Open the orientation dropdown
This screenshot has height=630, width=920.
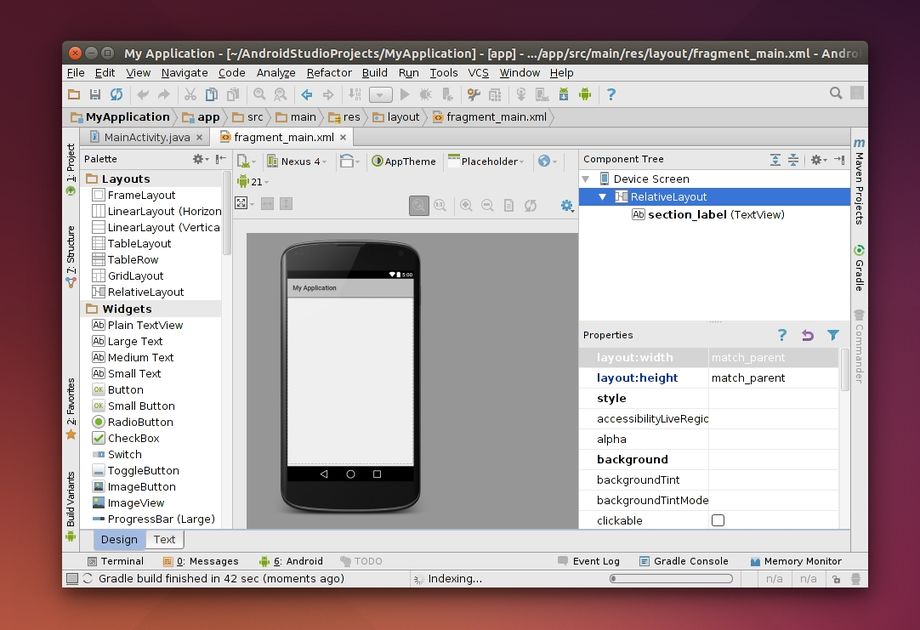tap(350, 161)
